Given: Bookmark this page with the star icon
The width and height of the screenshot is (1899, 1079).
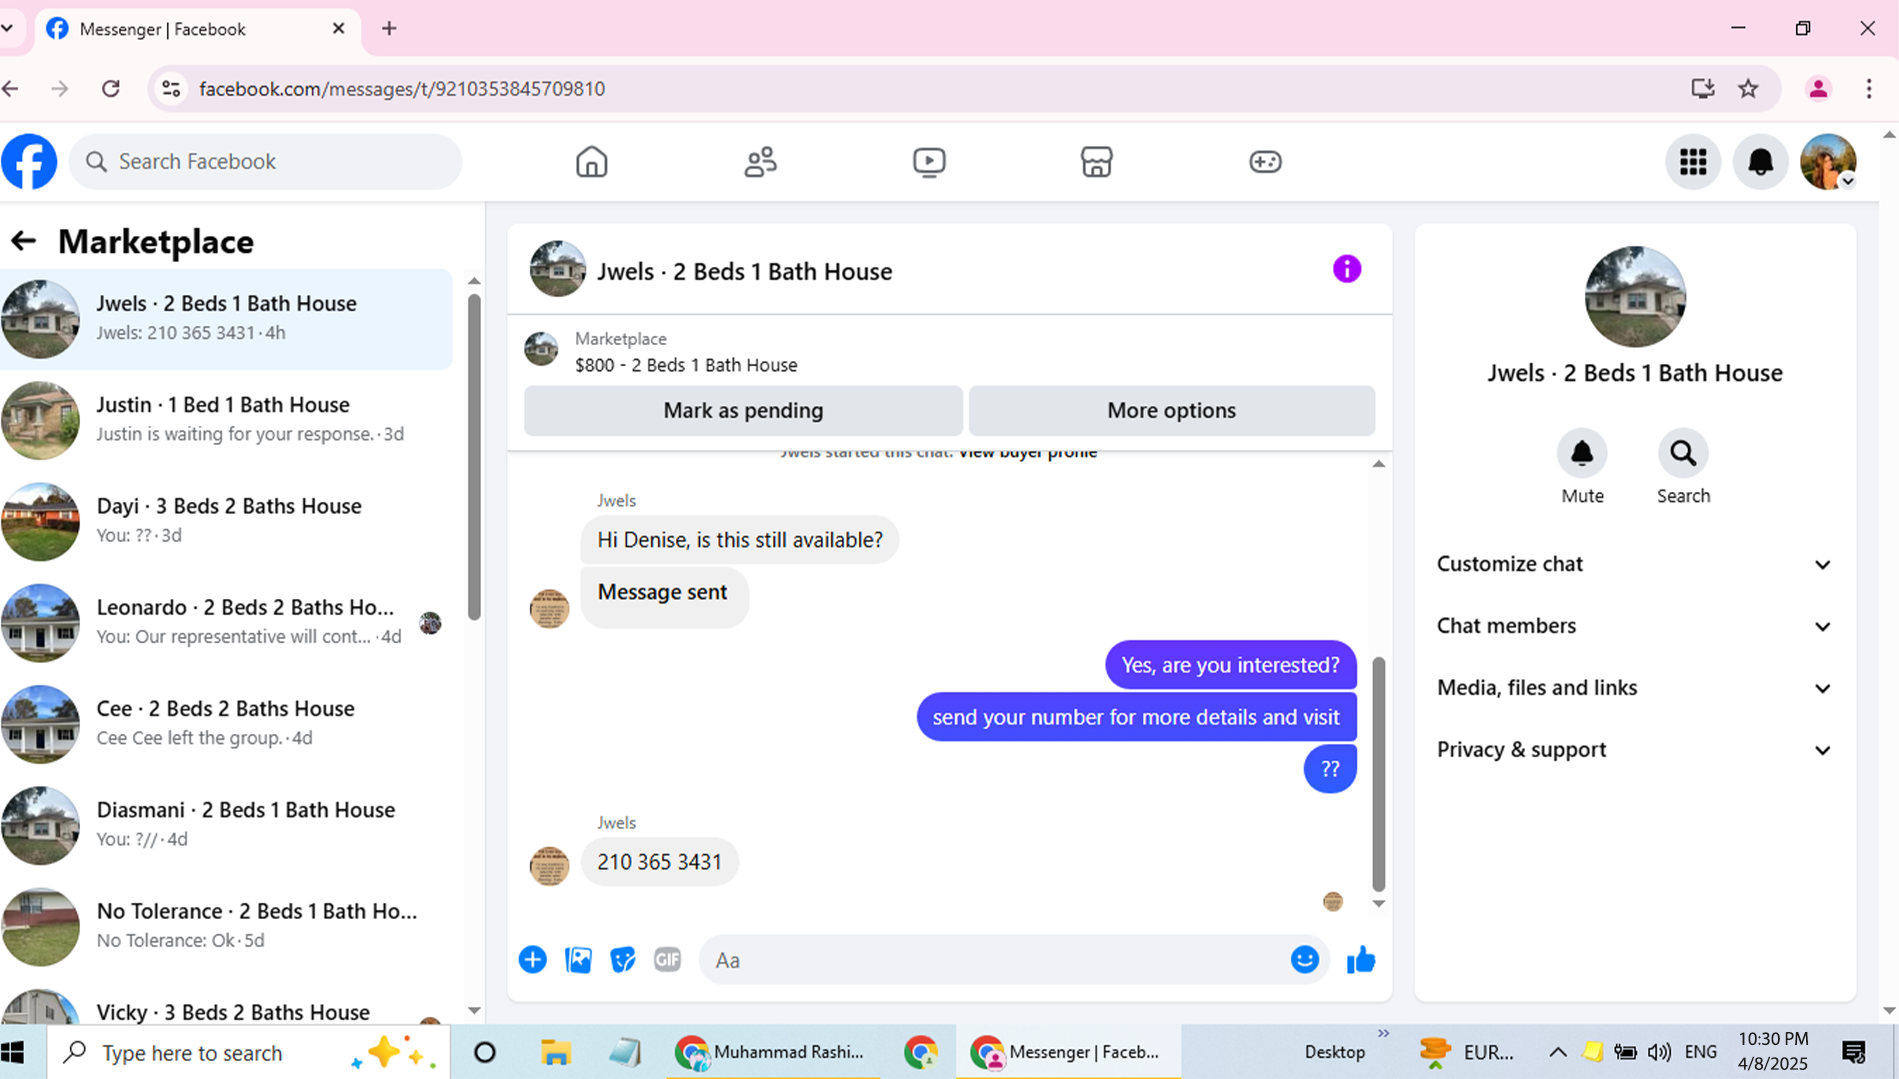Looking at the screenshot, I should point(1748,88).
